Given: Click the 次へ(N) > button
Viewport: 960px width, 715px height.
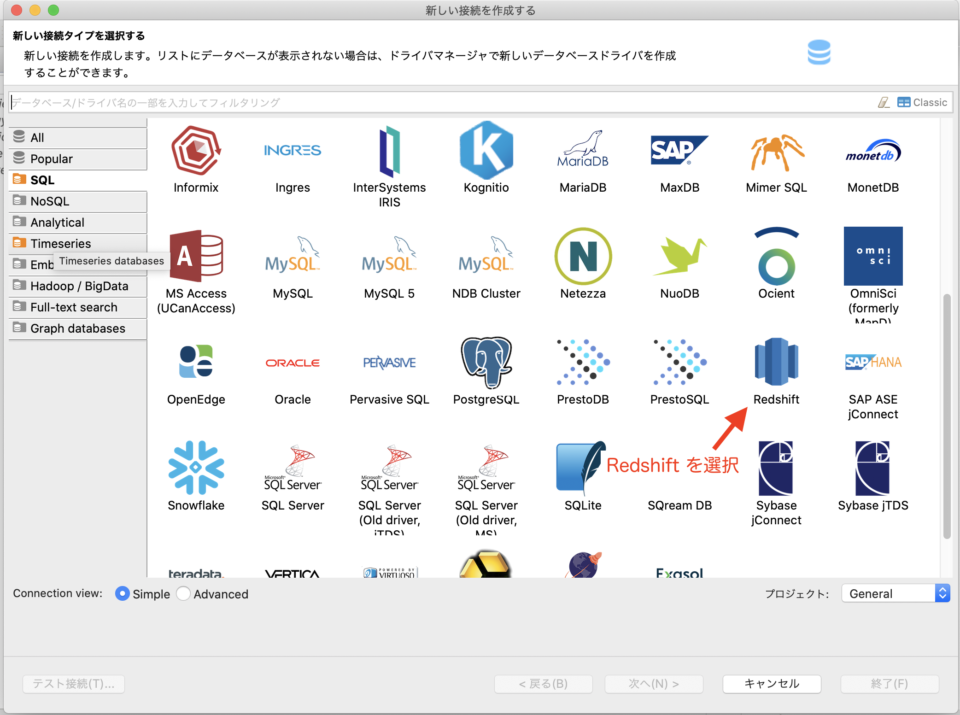Looking at the screenshot, I should tap(654, 684).
